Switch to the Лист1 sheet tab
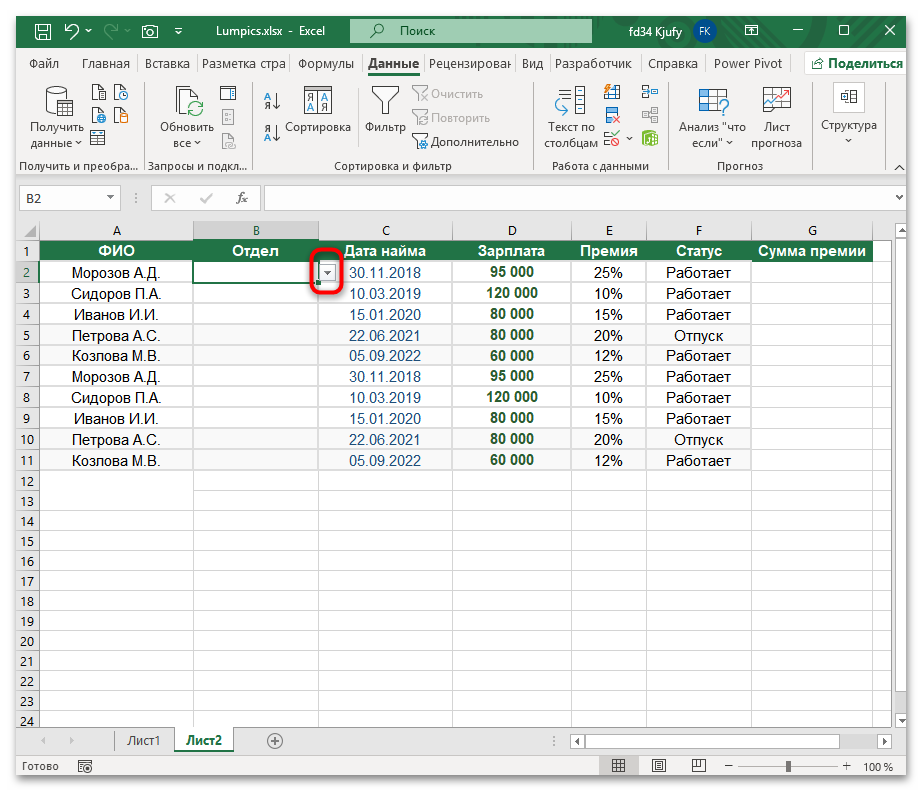The image size is (922, 791). click(x=143, y=741)
